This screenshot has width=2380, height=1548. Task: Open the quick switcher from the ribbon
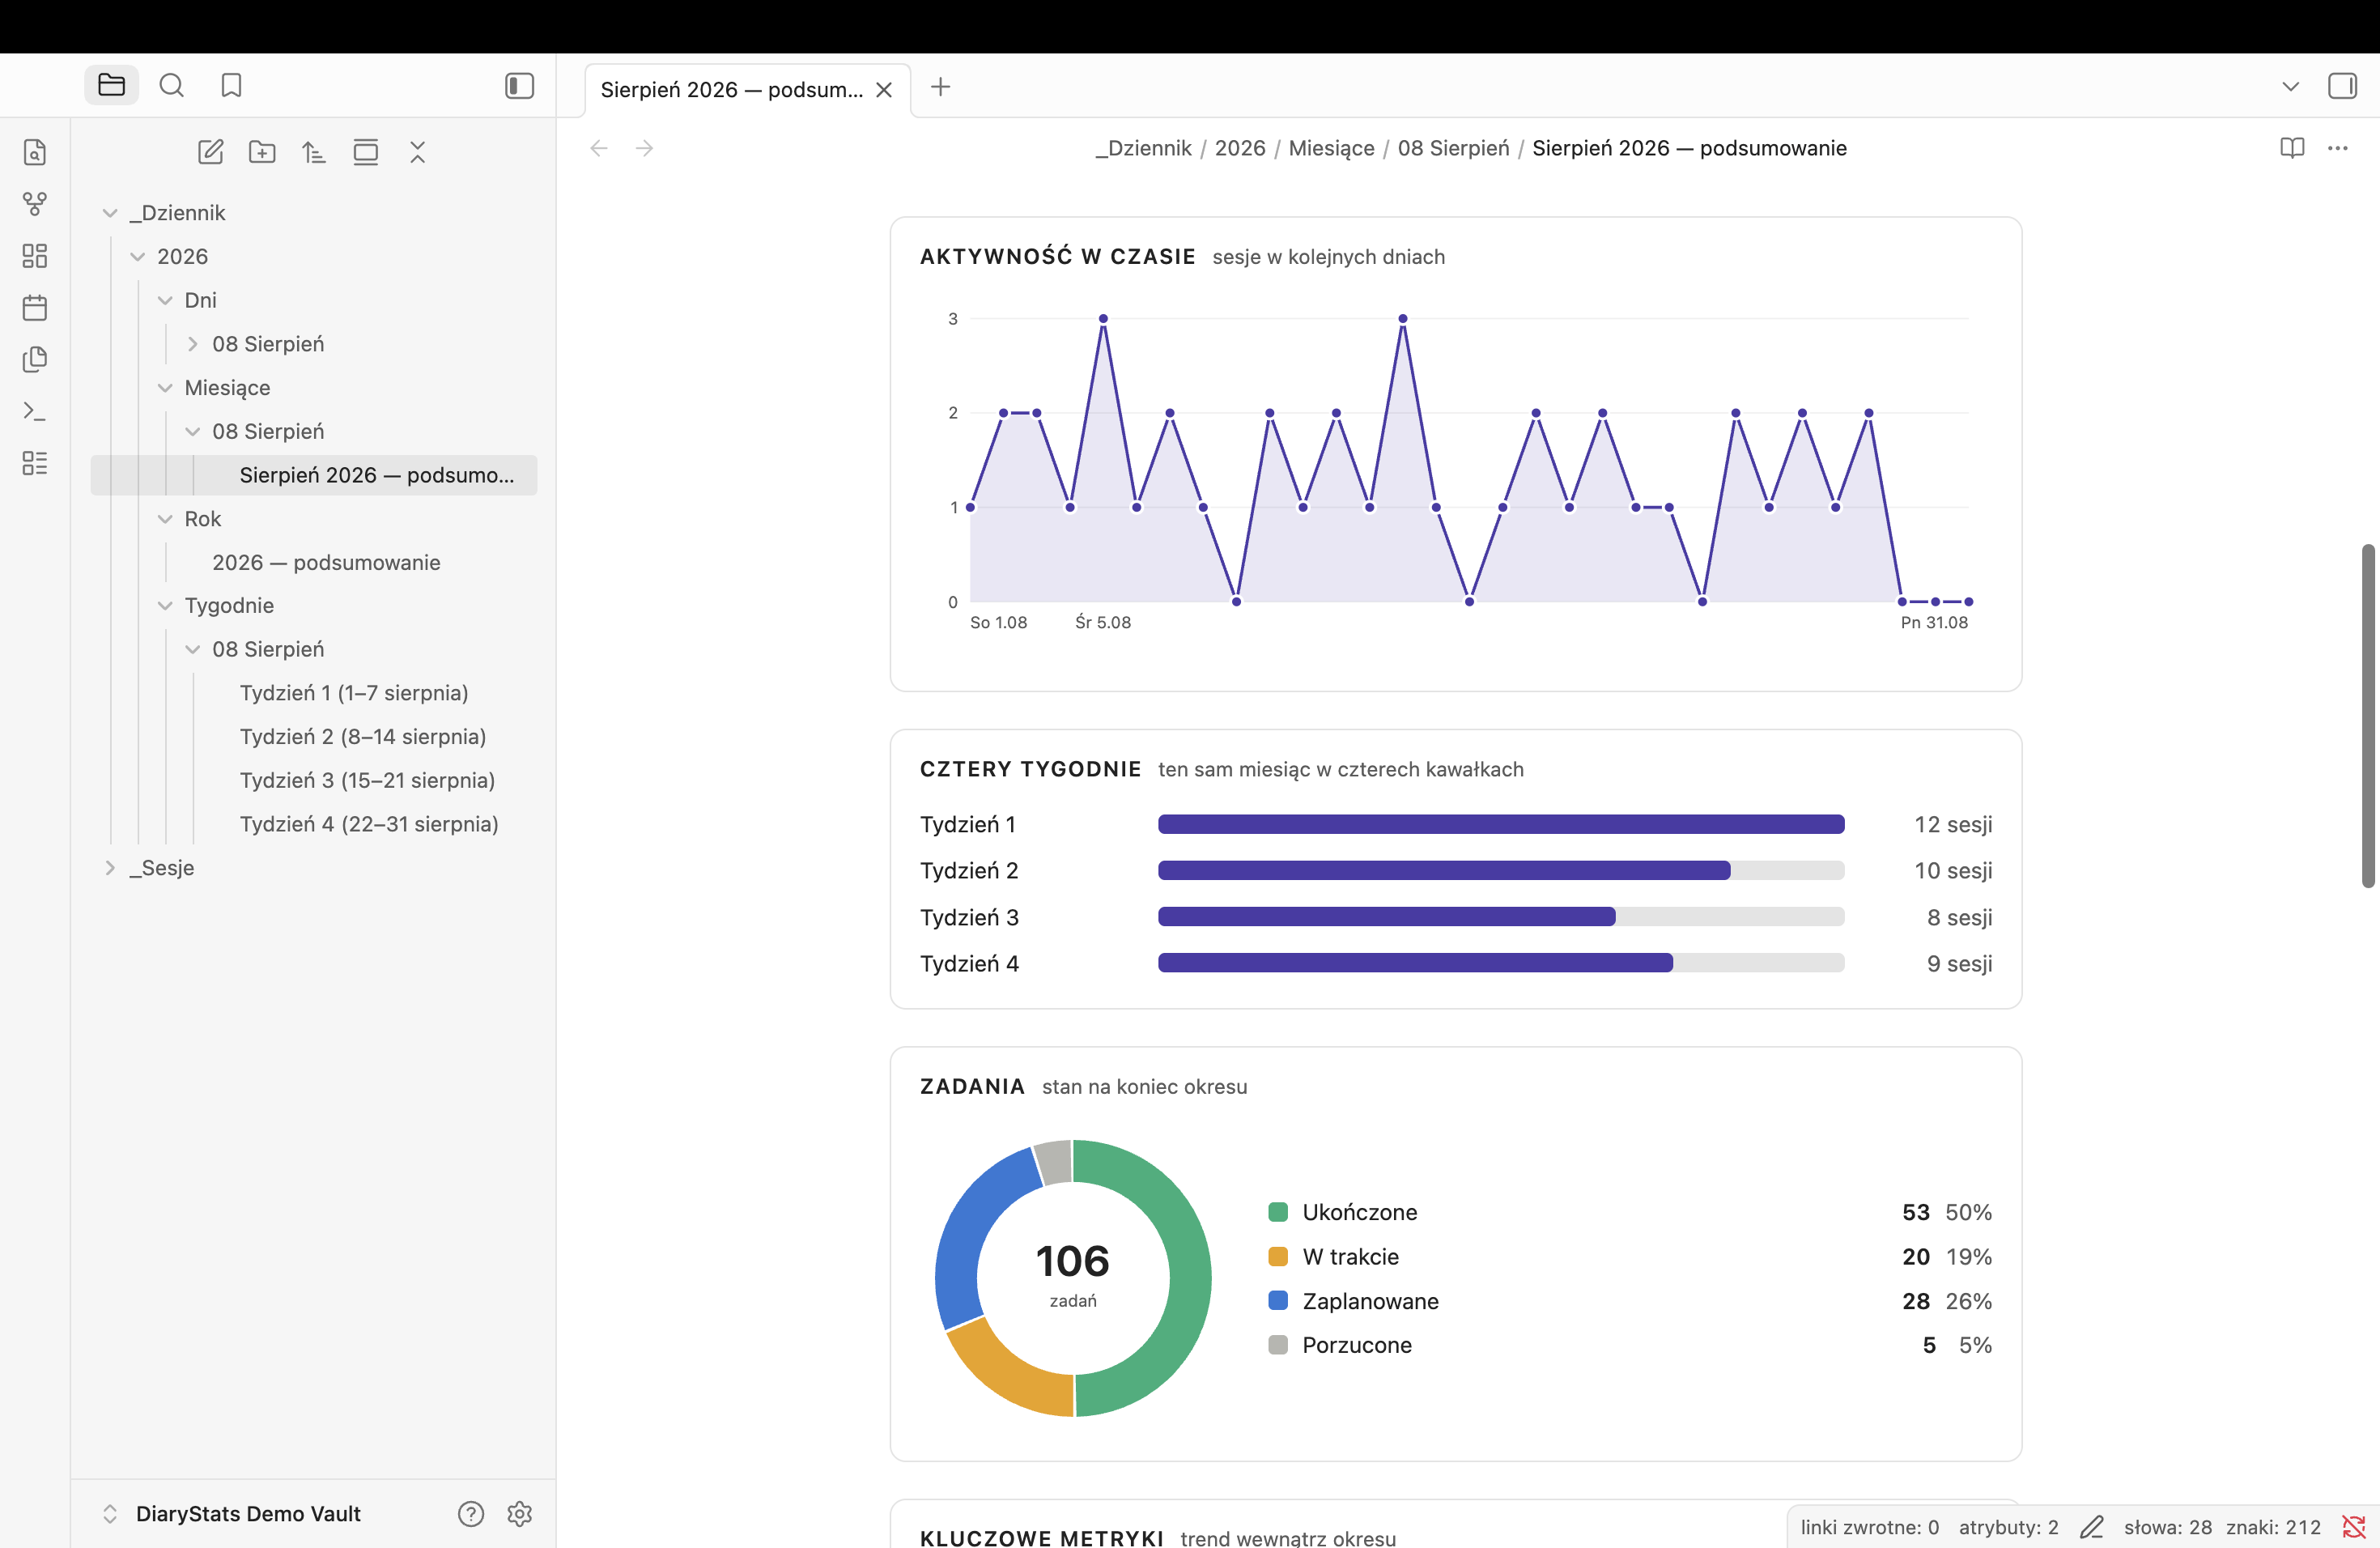[35, 152]
